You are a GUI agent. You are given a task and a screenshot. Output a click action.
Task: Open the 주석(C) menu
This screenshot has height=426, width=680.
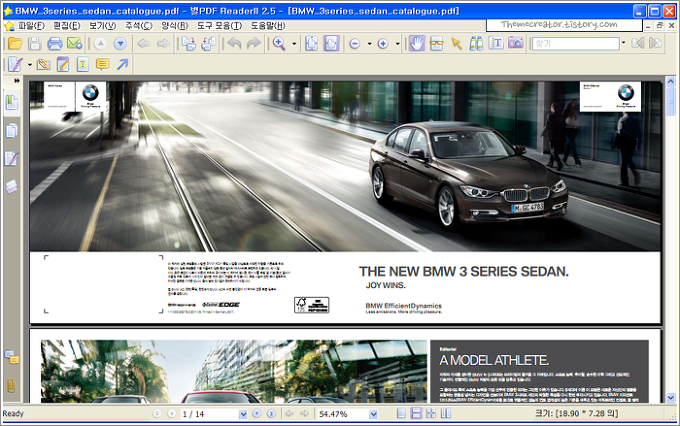coord(138,26)
